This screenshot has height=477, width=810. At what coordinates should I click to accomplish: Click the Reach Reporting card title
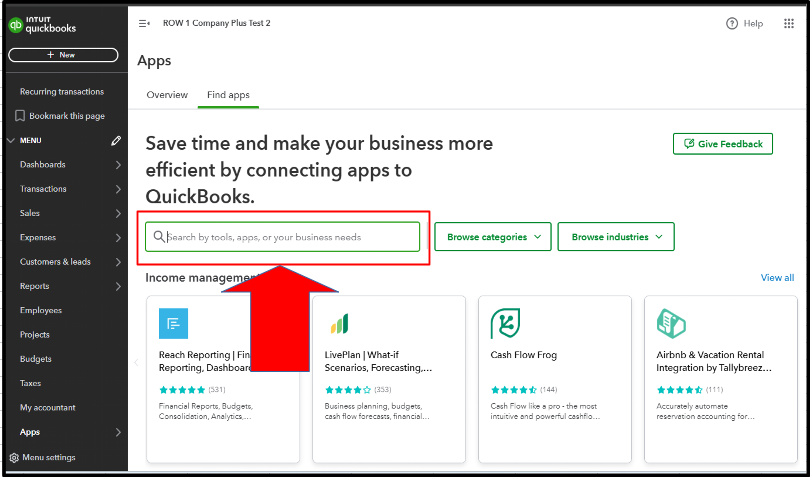click(205, 361)
